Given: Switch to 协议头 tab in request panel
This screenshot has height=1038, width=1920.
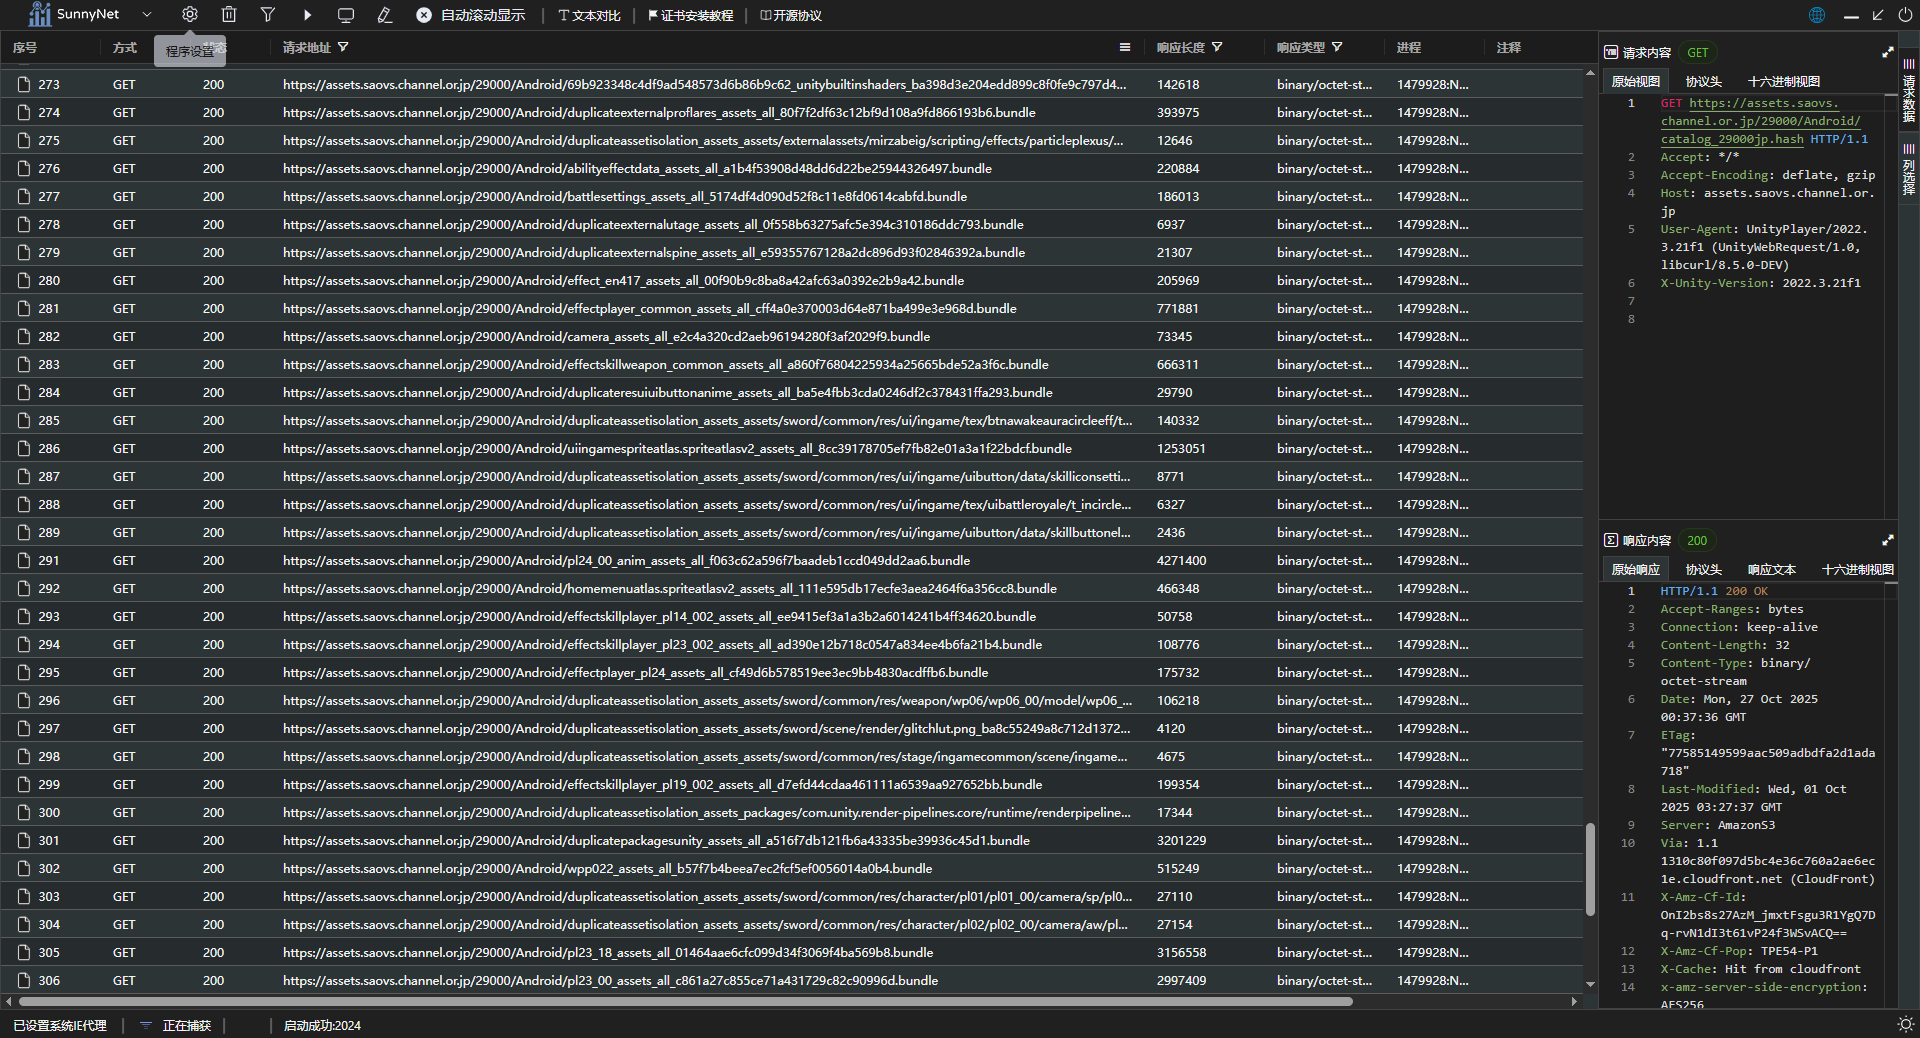Looking at the screenshot, I should point(1703,82).
